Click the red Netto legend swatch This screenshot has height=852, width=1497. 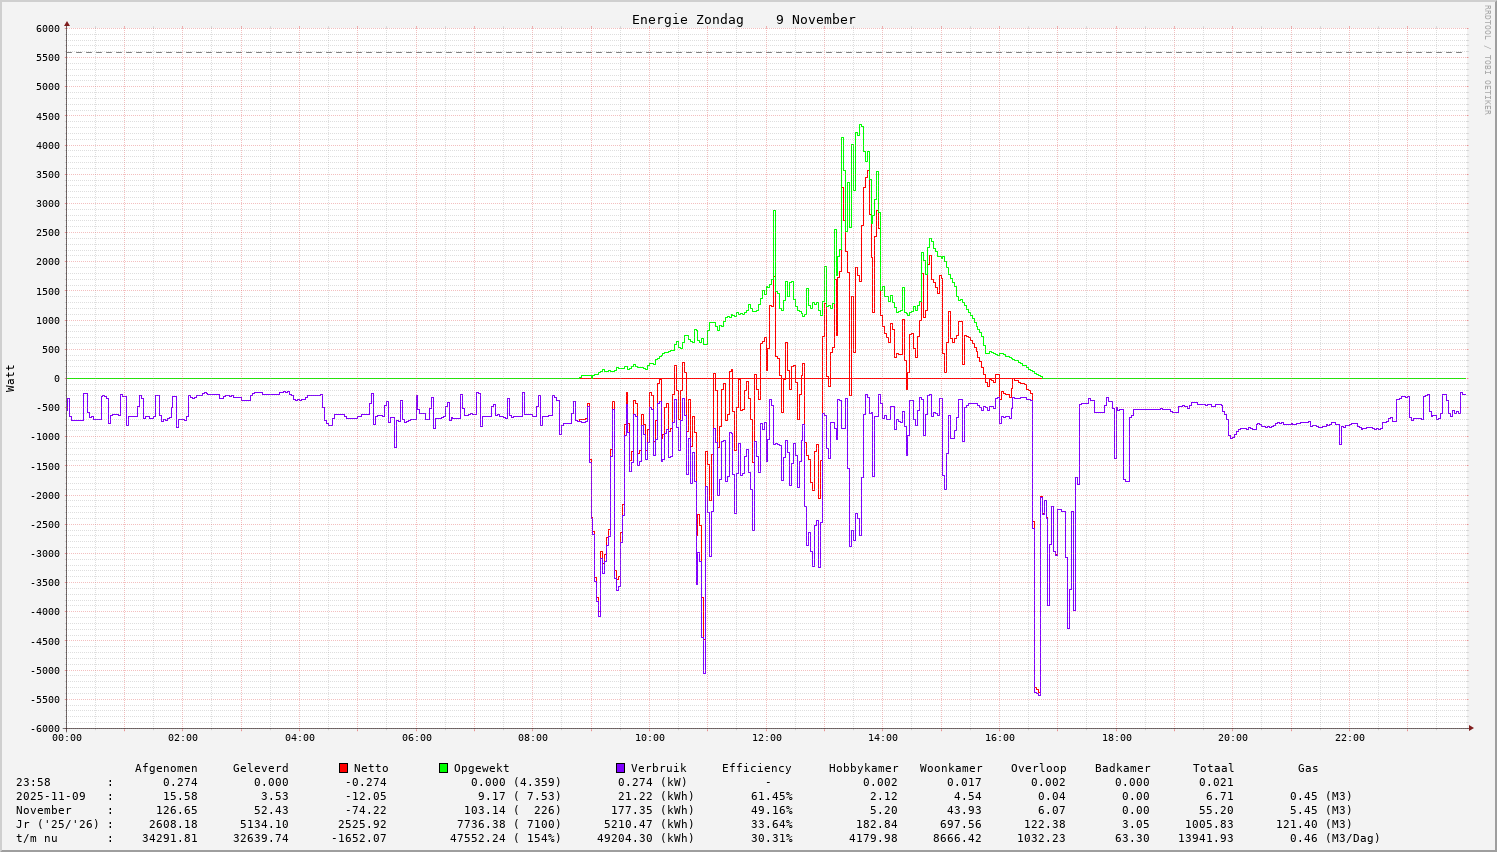coord(344,768)
